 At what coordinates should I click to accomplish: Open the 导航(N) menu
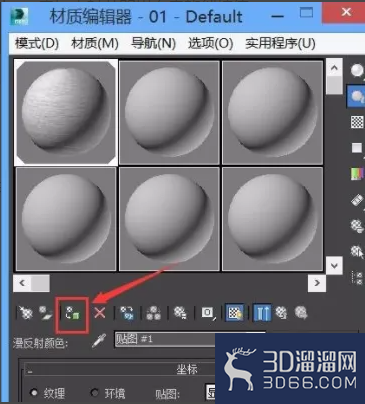click(x=153, y=43)
